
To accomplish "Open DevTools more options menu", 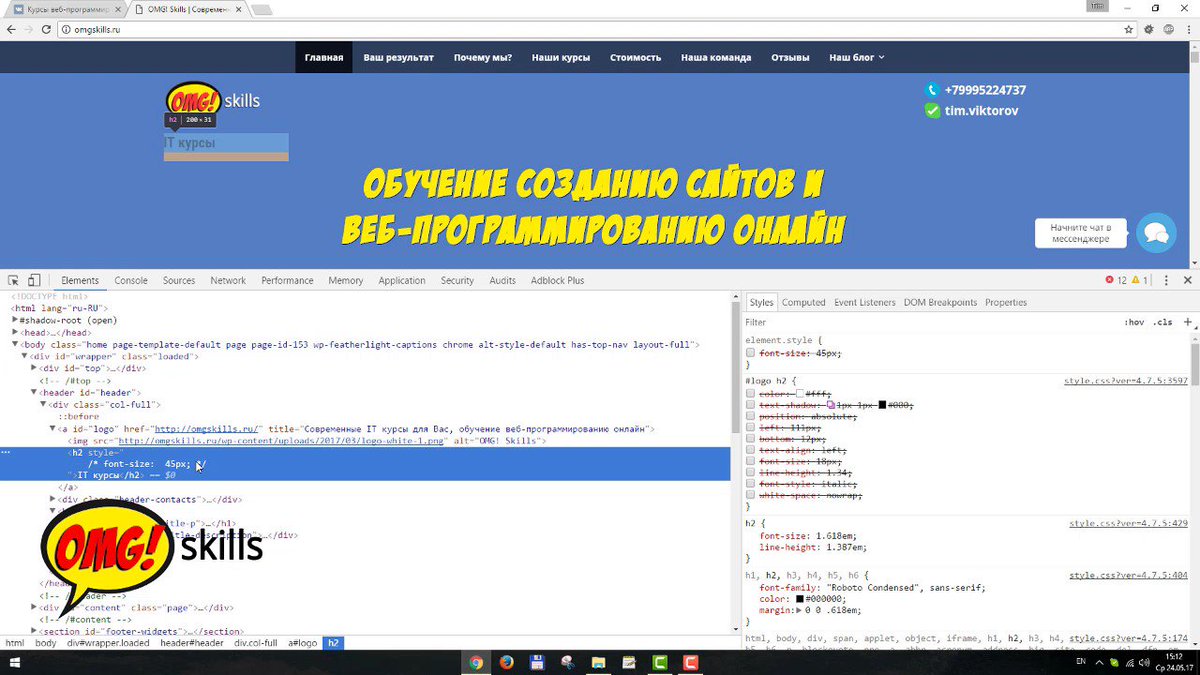I will (1164, 281).
